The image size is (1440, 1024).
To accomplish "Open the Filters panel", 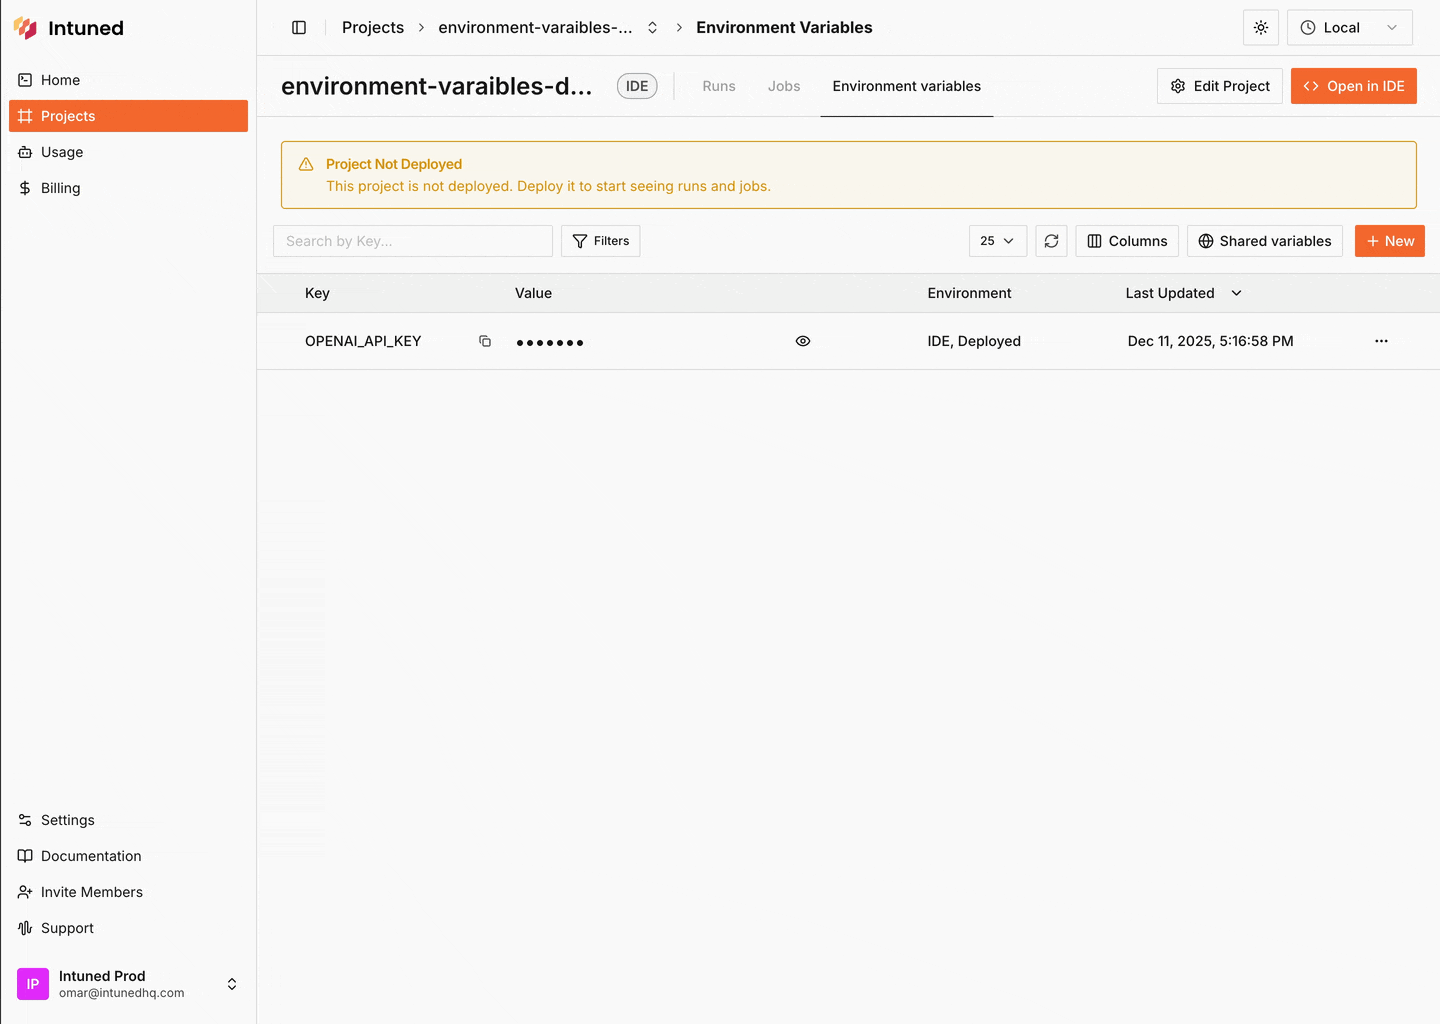I will pos(600,241).
